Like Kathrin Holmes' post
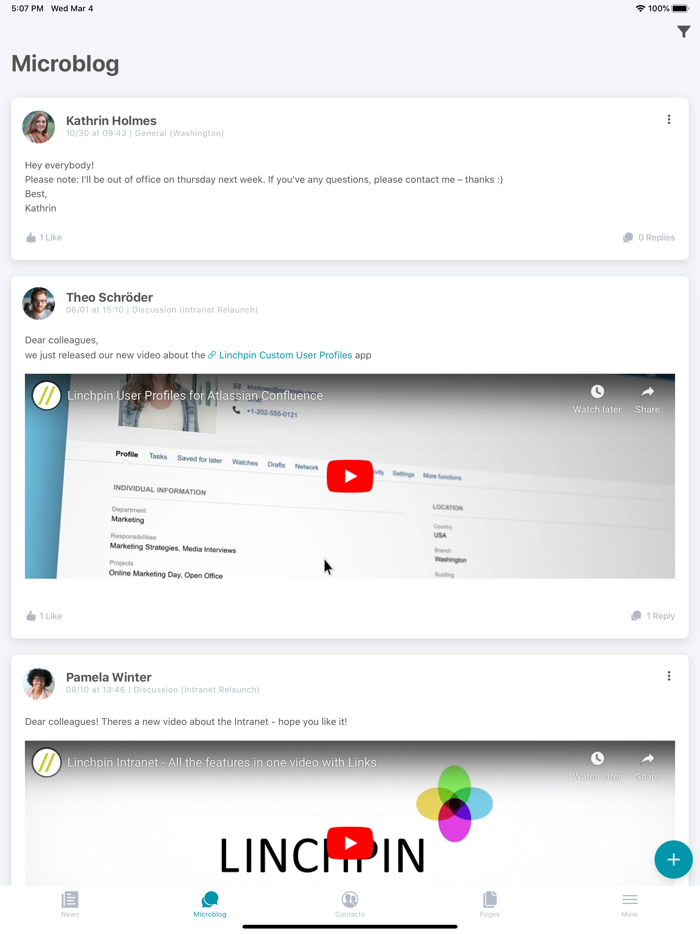This screenshot has width=700, height=934. 44,238
